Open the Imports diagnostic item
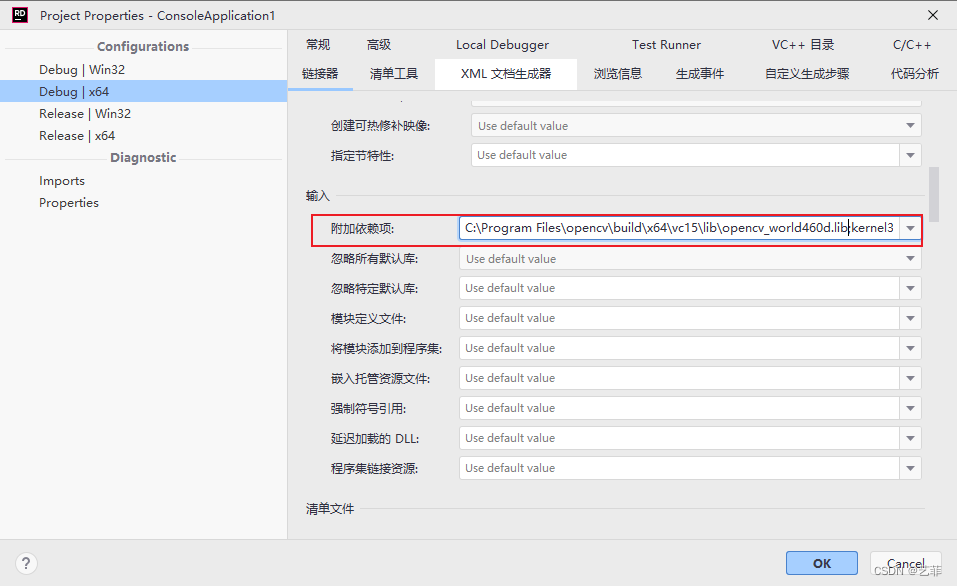The height and width of the screenshot is (586, 957). (x=62, y=181)
